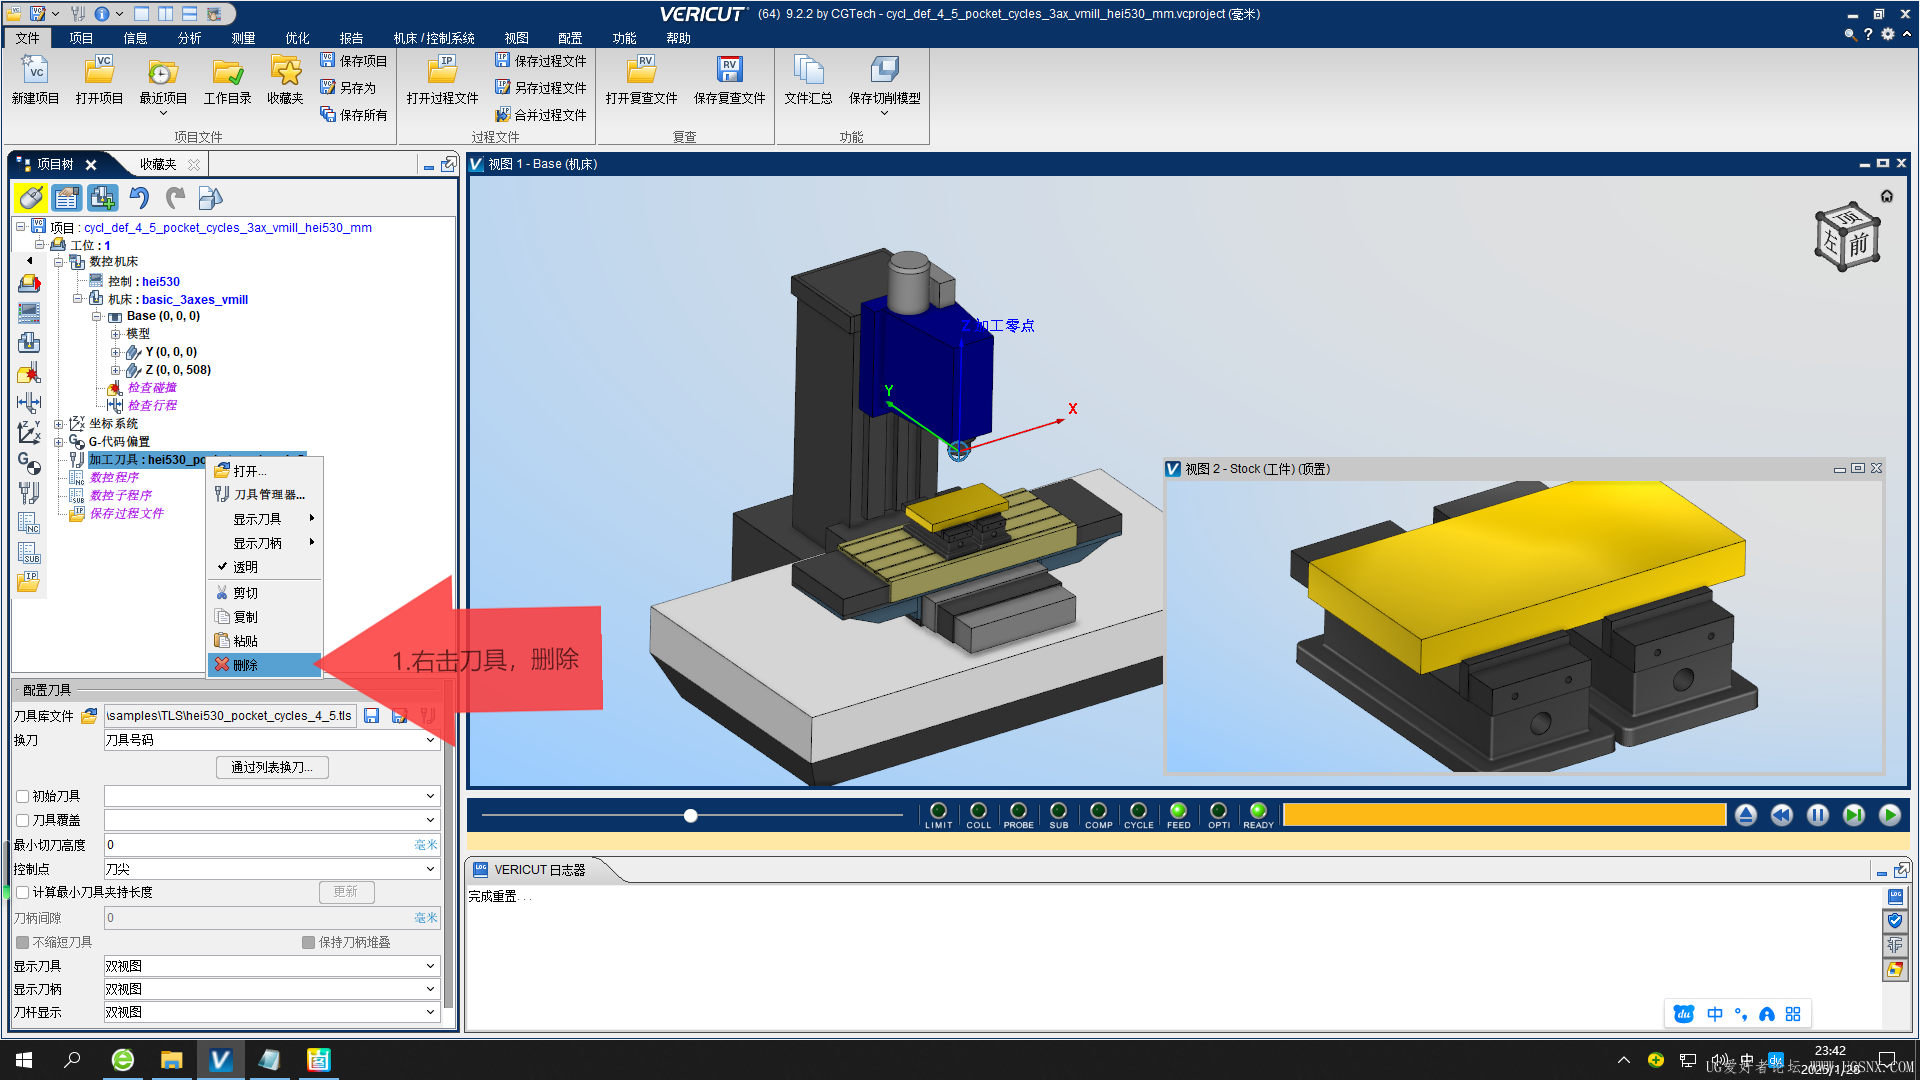This screenshot has width=1920, height=1080.
Task: Click the tooling sidebar icon
Action: pos(29,493)
